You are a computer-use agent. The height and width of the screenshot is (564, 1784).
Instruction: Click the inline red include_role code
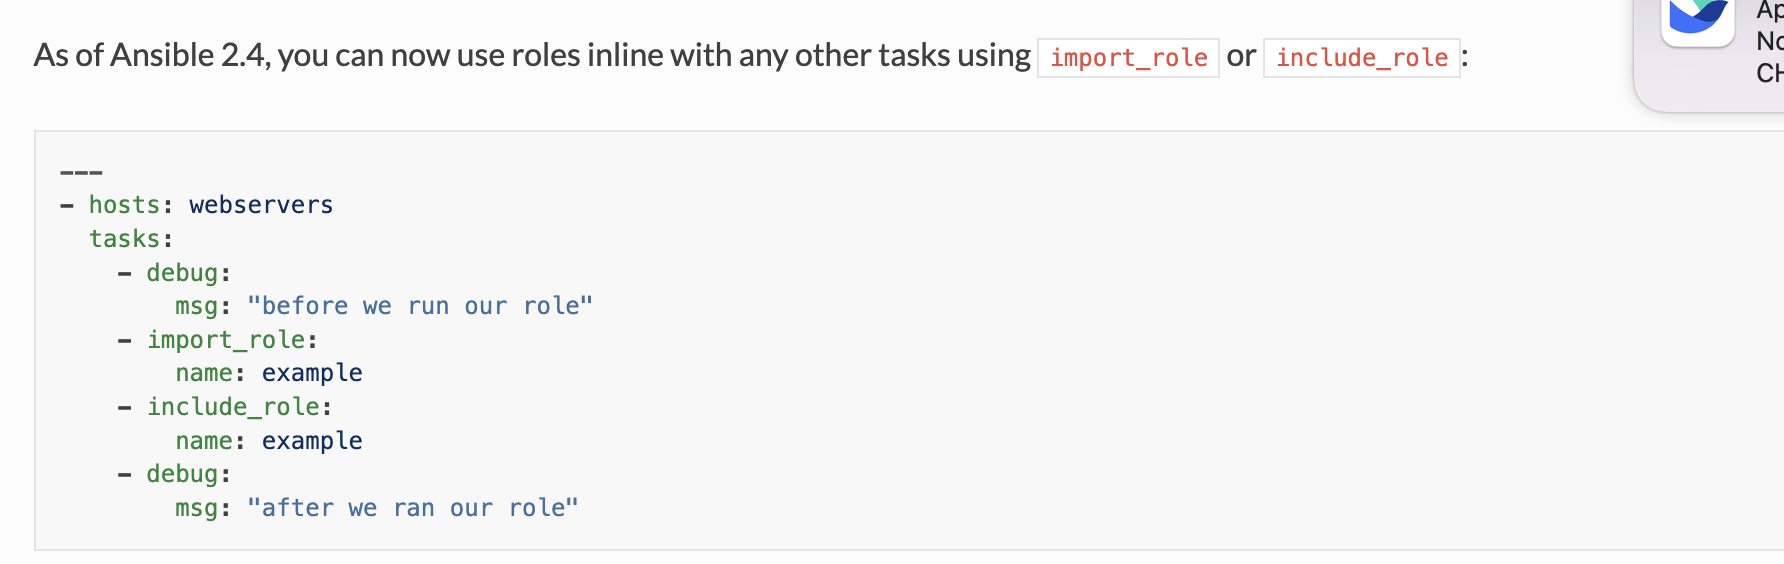pos(1361,58)
